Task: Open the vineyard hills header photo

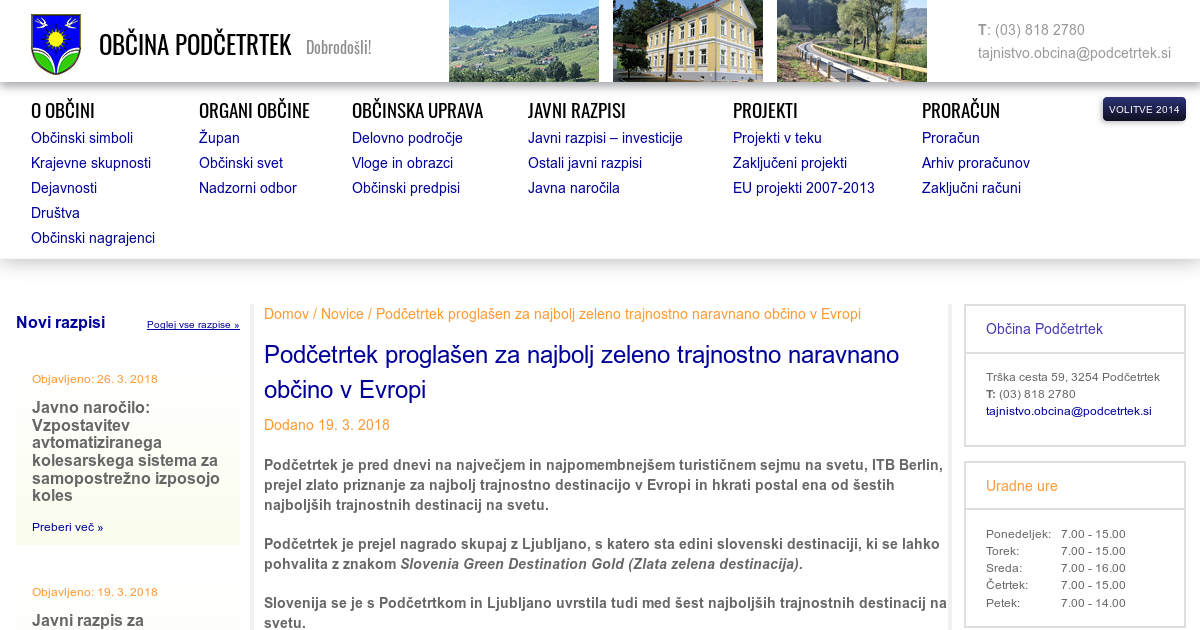Action: click(523, 41)
